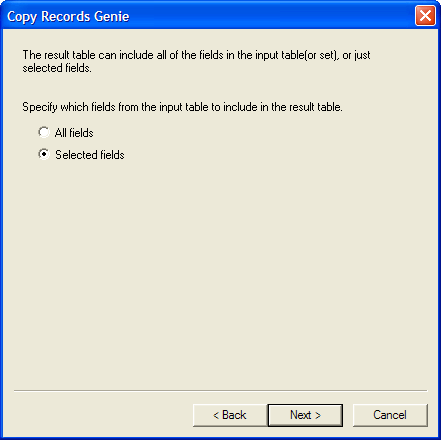Click the "Next >" button label

pos(305,415)
